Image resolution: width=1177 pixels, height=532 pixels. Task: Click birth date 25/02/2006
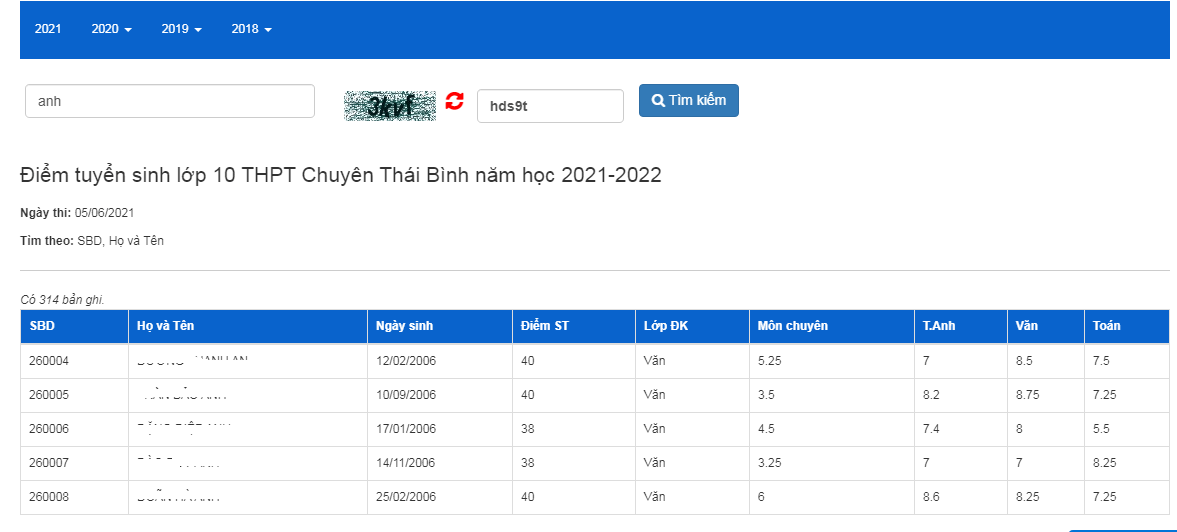(x=406, y=497)
